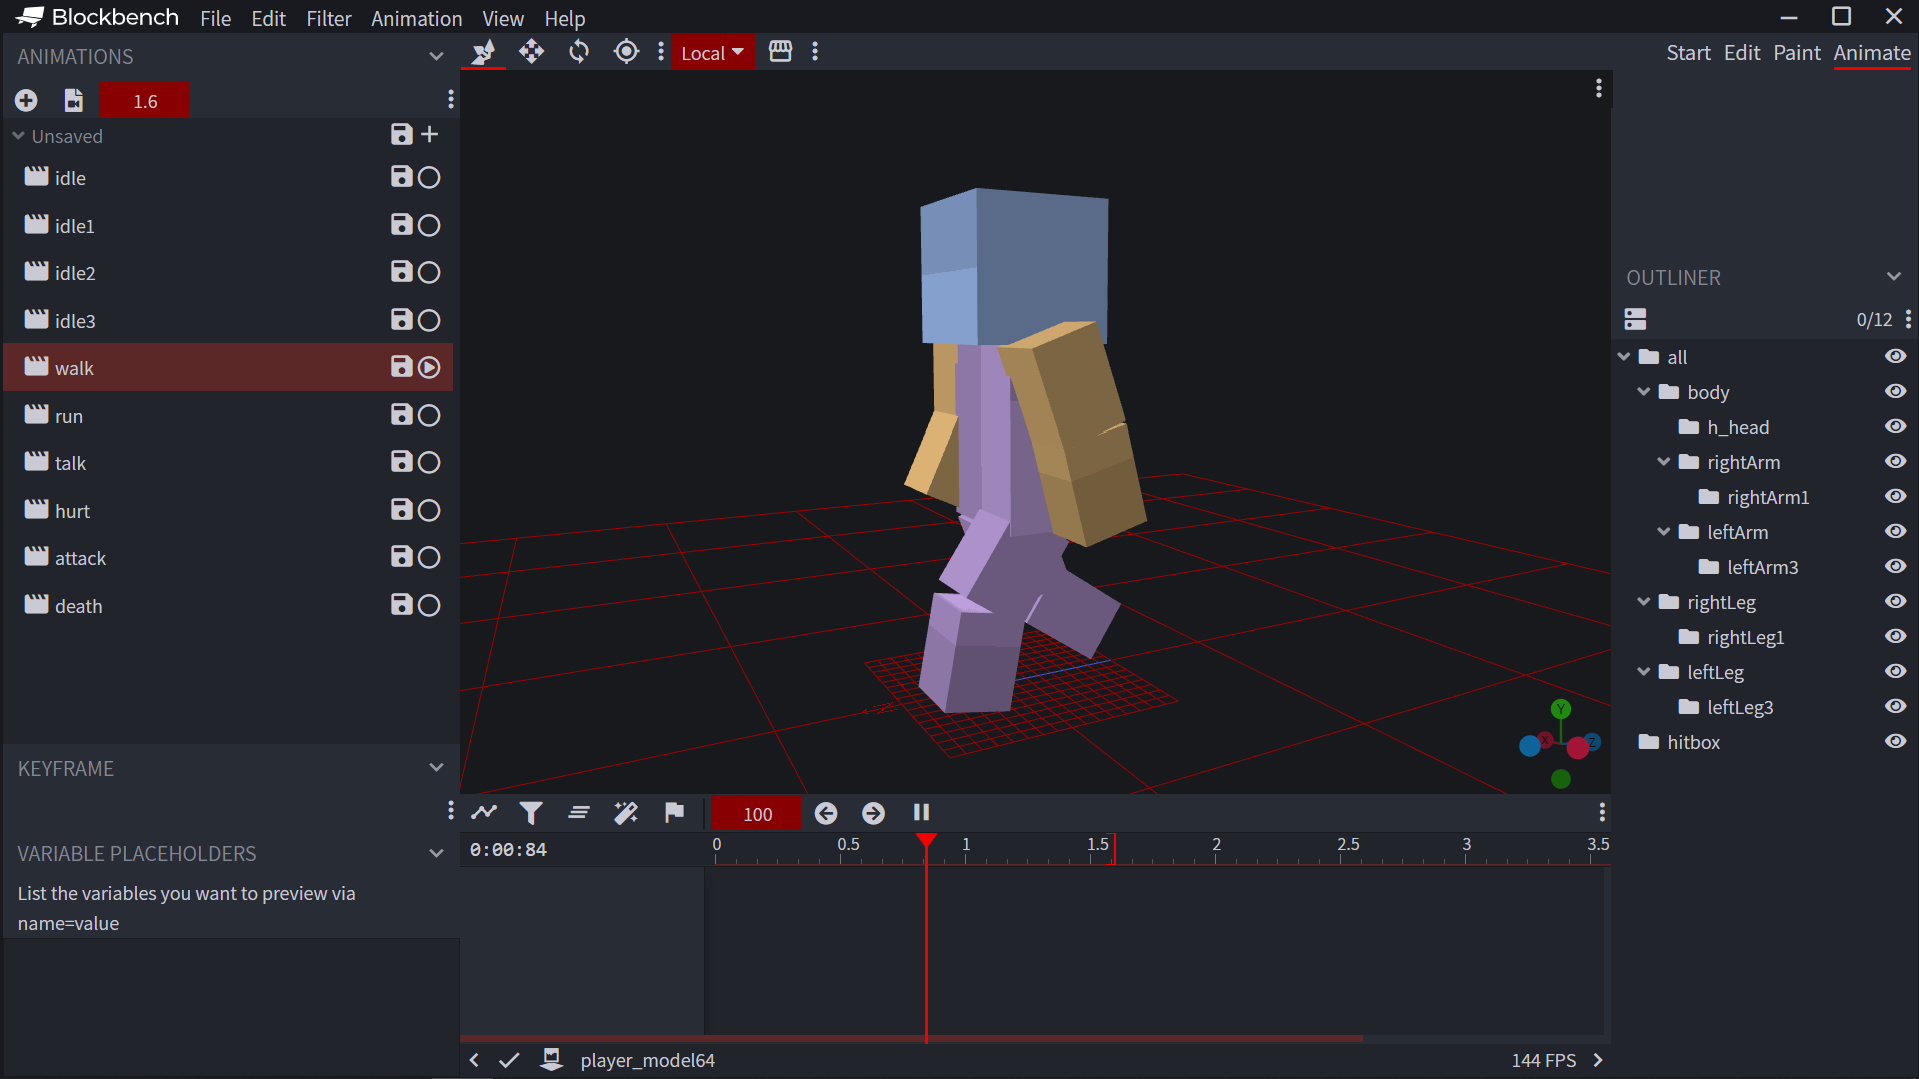Click the 100 playback speed field

757,813
